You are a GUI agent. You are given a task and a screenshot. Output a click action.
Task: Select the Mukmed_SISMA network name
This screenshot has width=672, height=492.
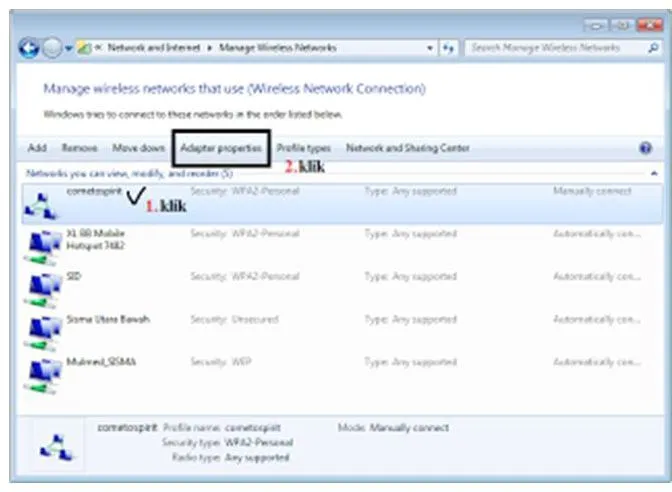(x=101, y=362)
